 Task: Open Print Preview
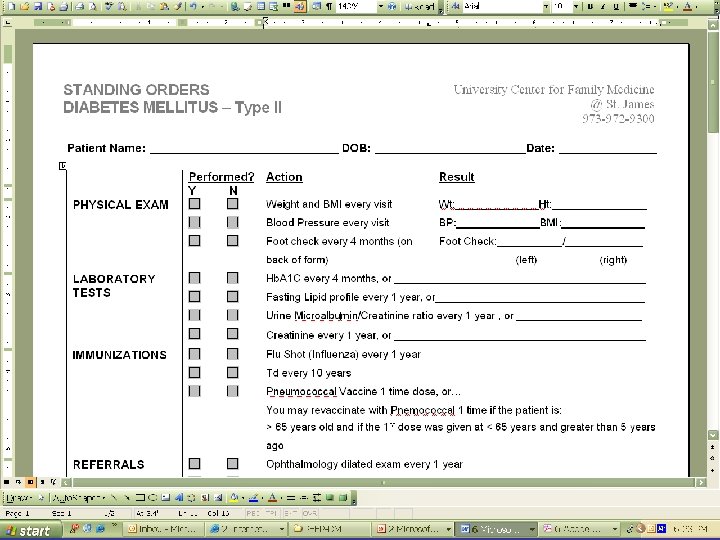93,6
